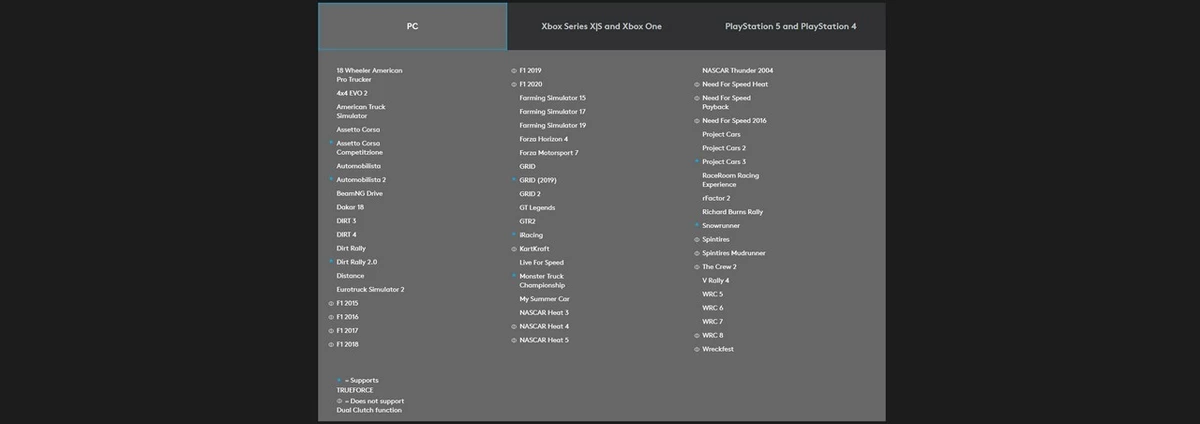Click the no-dual-clutch symbol beside Need For Speed Heat

(x=697, y=85)
